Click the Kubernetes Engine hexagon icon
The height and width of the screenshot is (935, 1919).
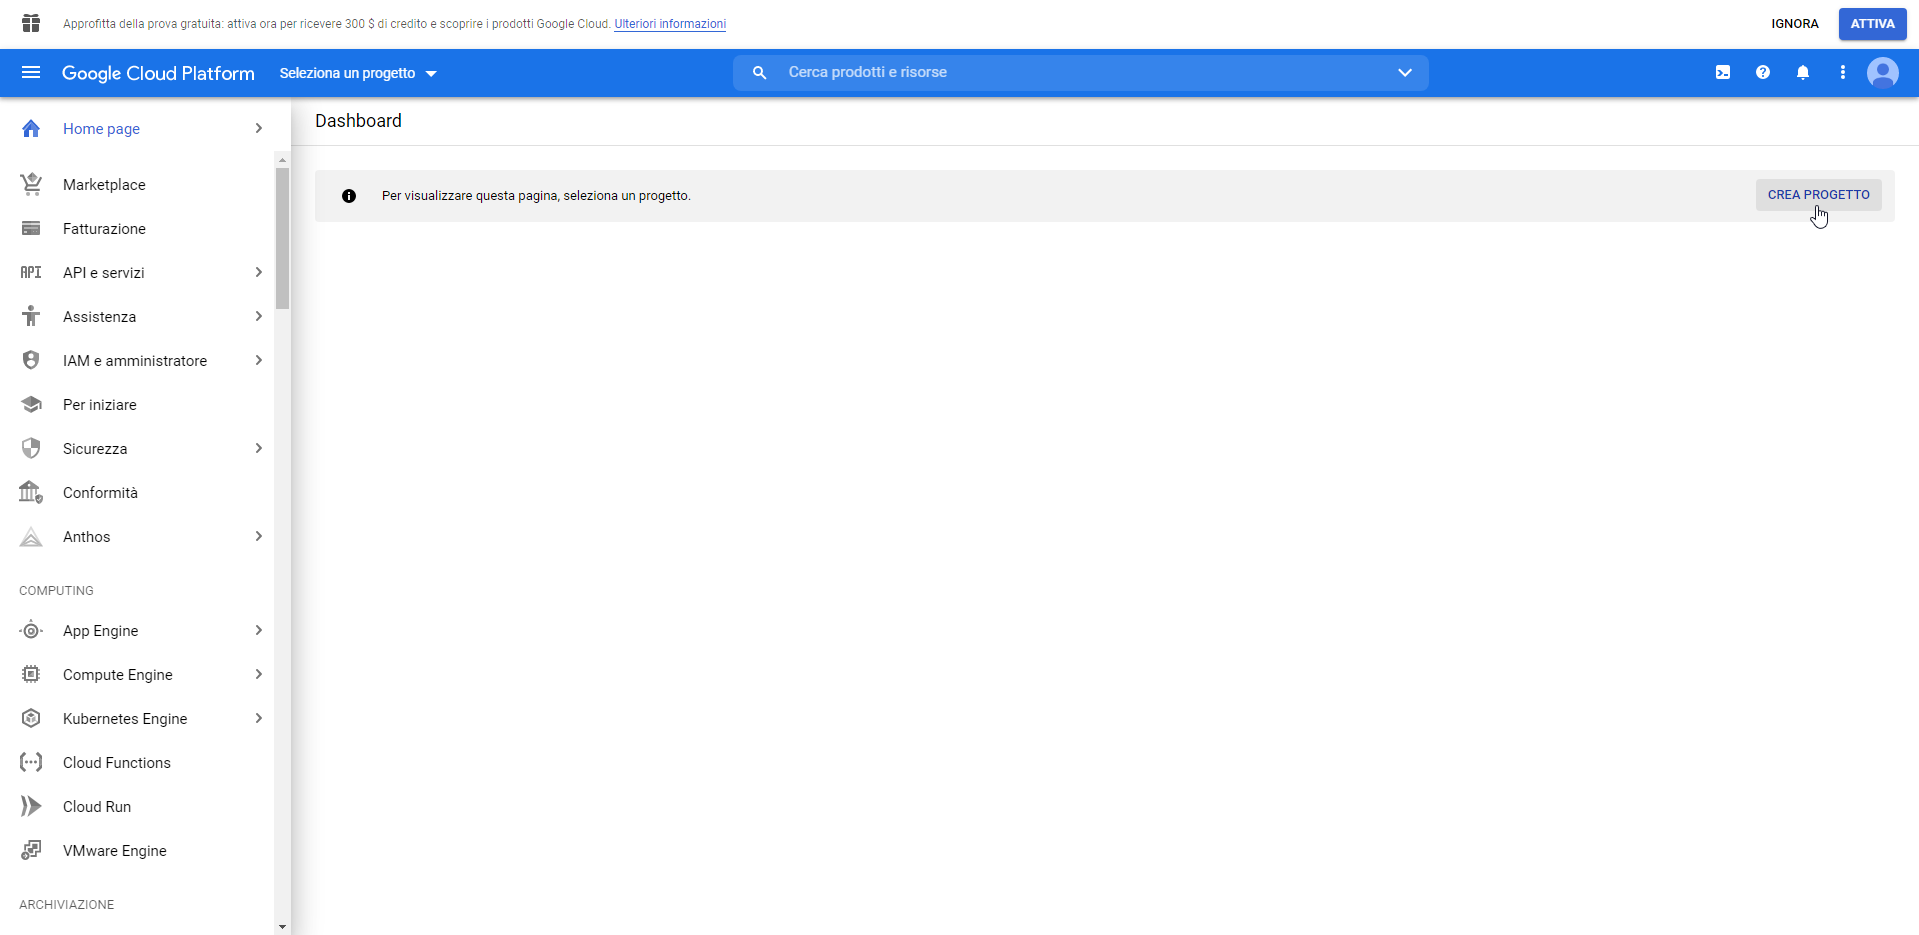(31, 718)
